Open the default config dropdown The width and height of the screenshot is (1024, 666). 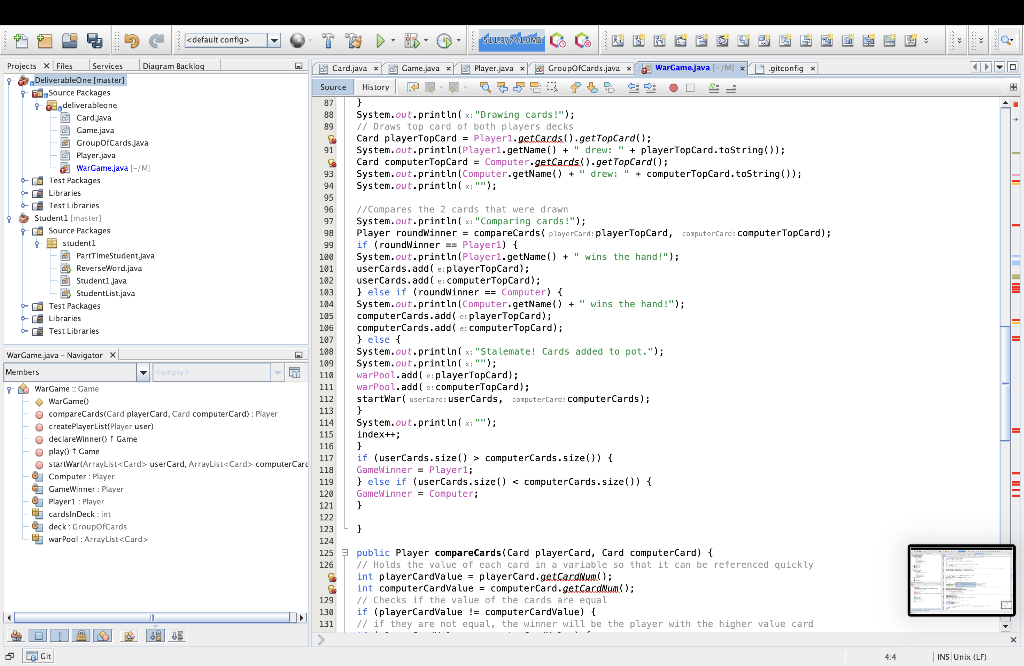point(274,41)
